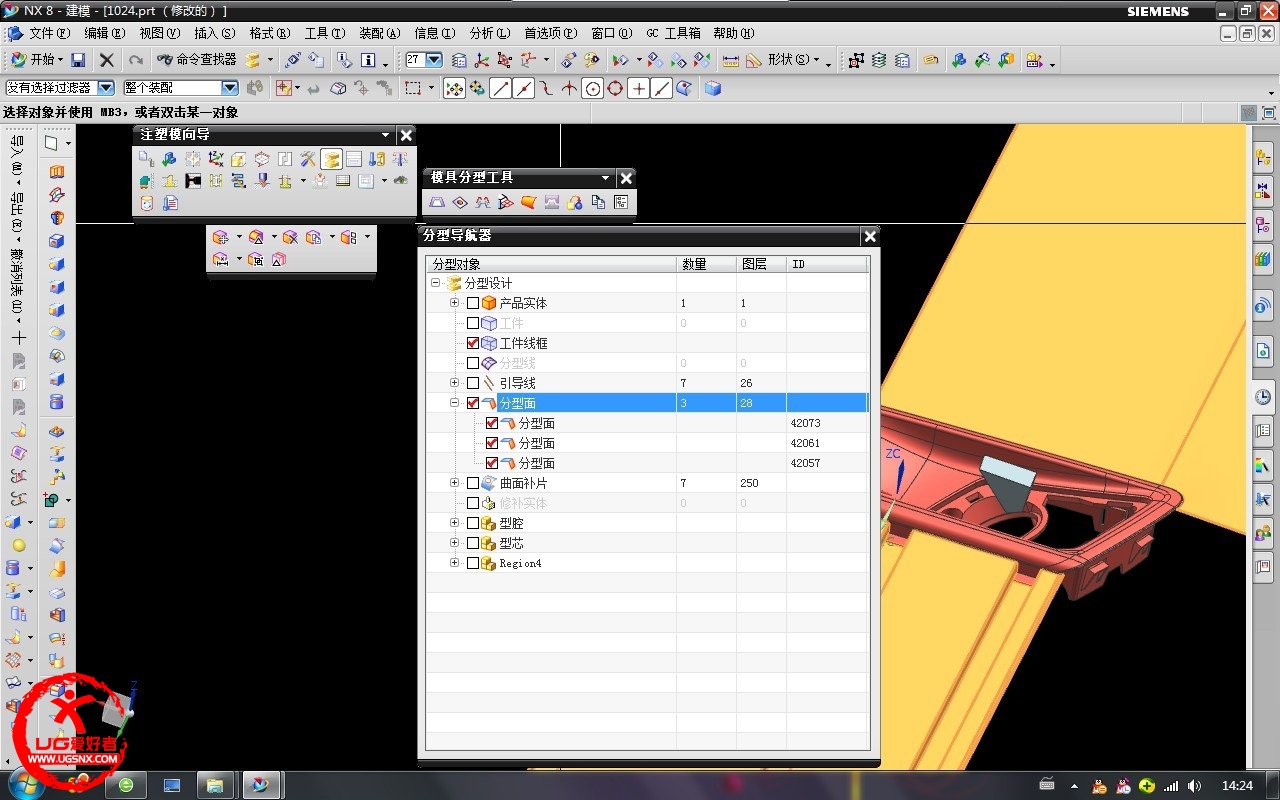Open the 没有选择过滤器 selection filter dropdown
The image size is (1280, 800).
pyautogui.click(x=106, y=88)
